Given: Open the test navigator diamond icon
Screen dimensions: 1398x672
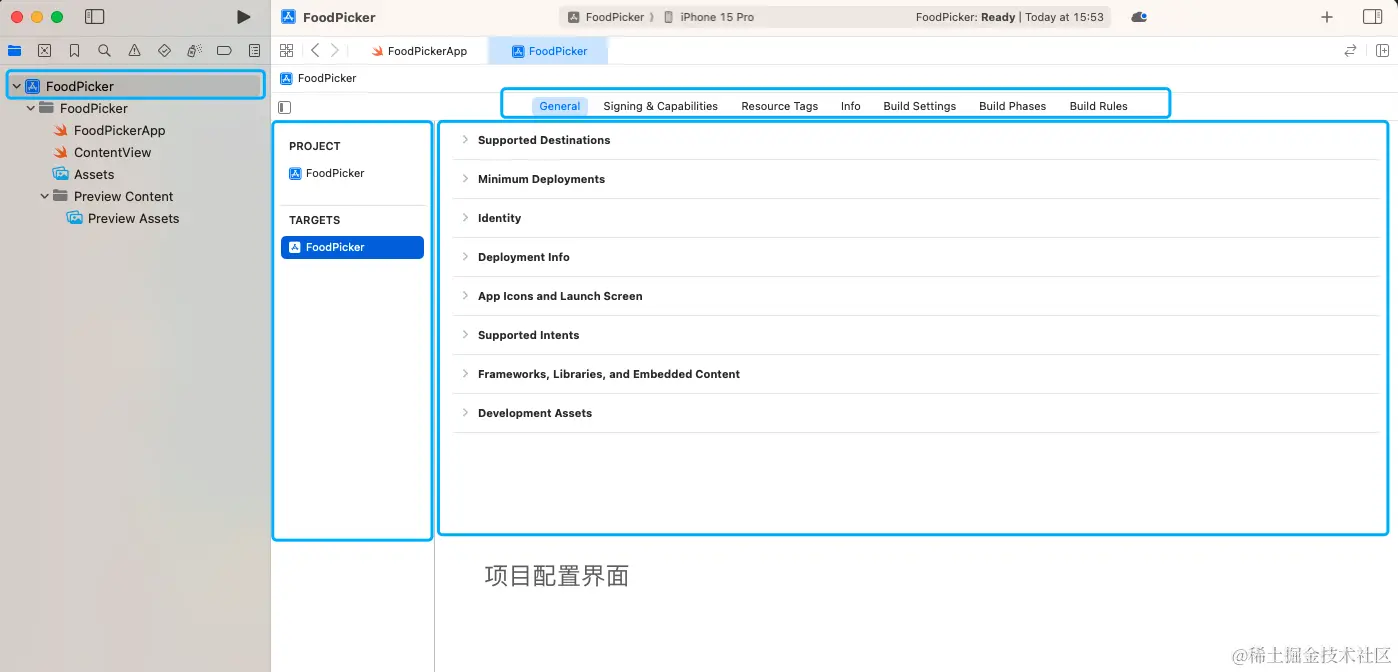Looking at the screenshot, I should (164, 50).
